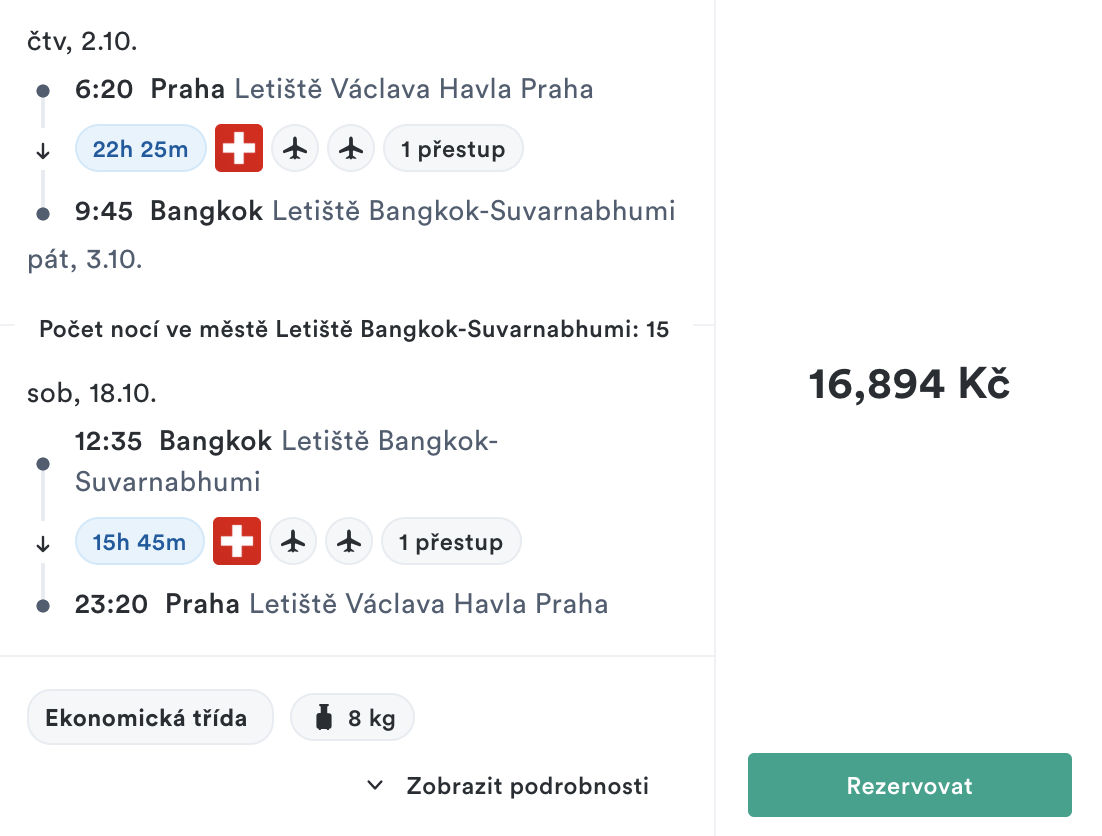This screenshot has width=1102, height=836.
Task: Click first plane icon on outbound flight
Action: coord(295,148)
